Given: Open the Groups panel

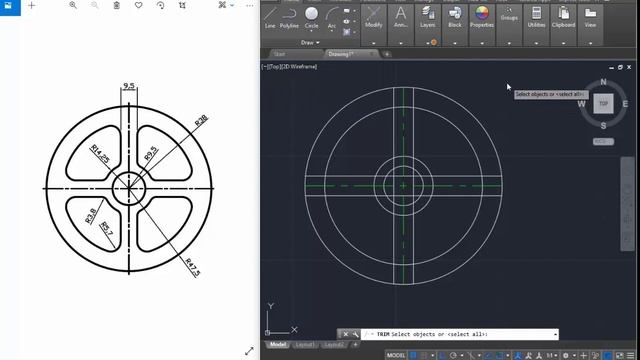Looking at the screenshot, I should 509,15.
